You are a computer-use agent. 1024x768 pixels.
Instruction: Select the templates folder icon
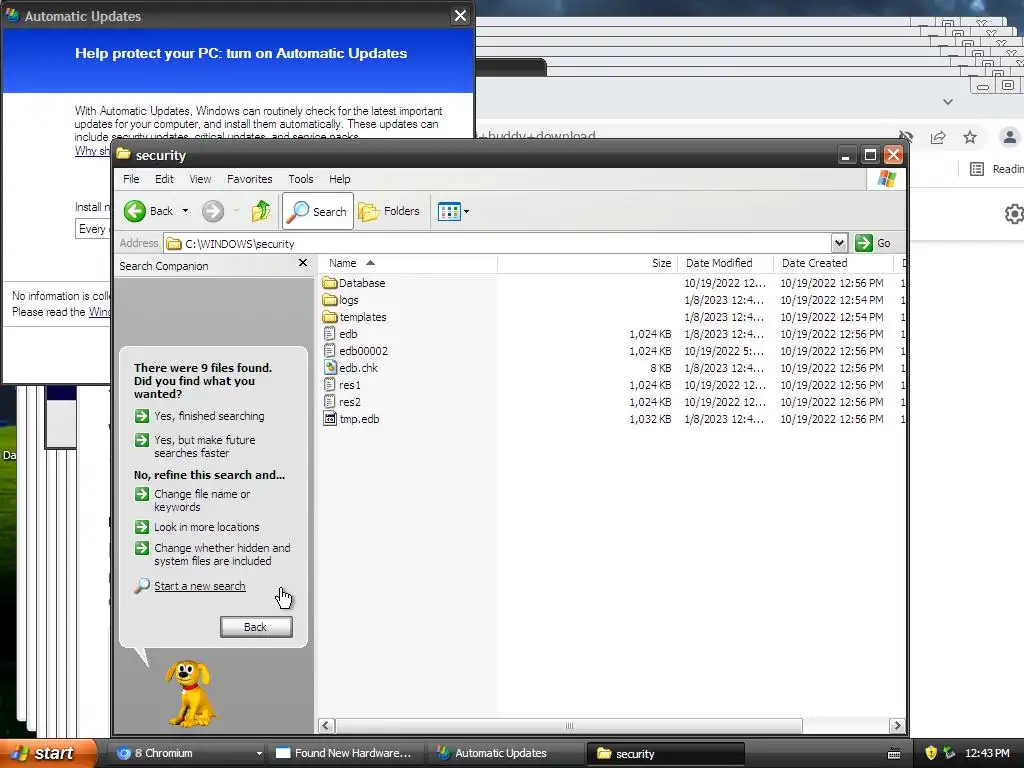tap(330, 317)
